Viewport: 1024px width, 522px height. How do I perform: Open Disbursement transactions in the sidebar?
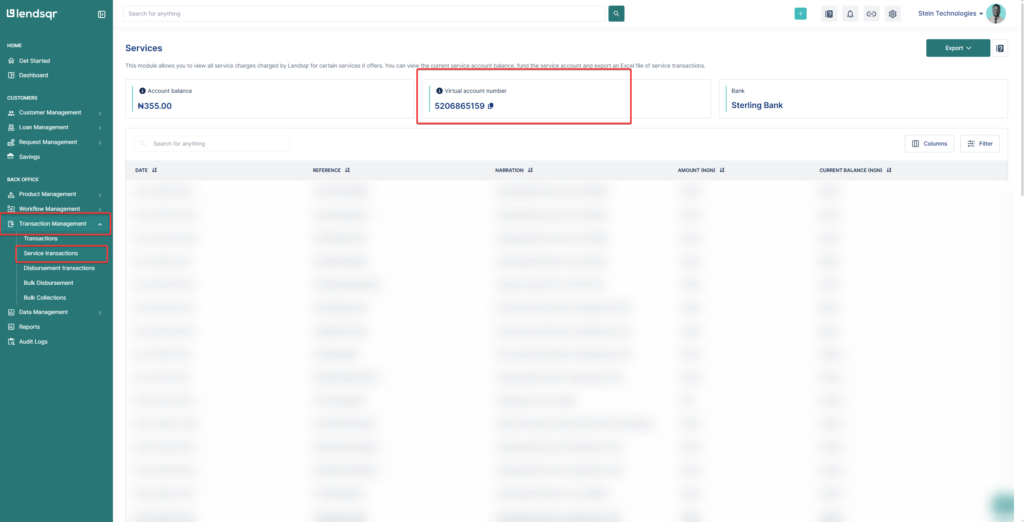[x=59, y=268]
